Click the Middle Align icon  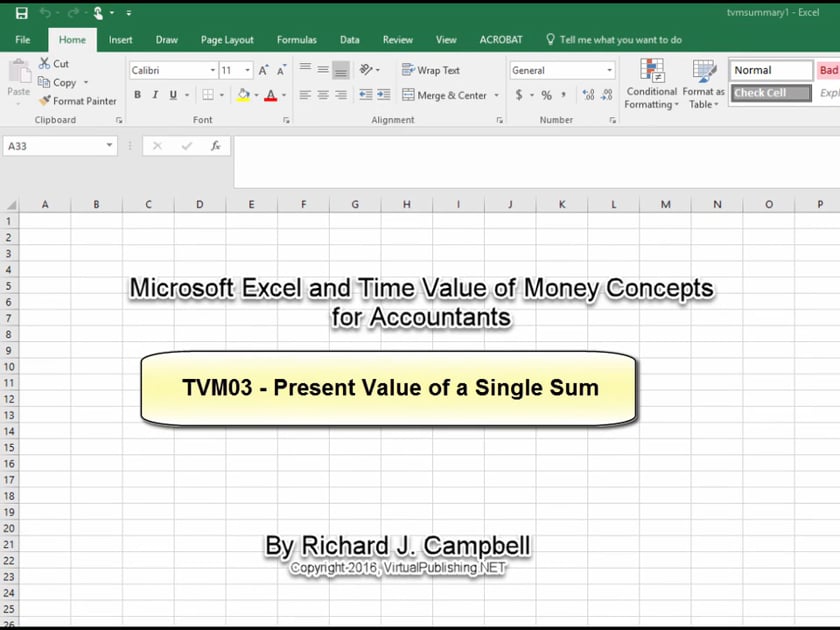point(323,69)
